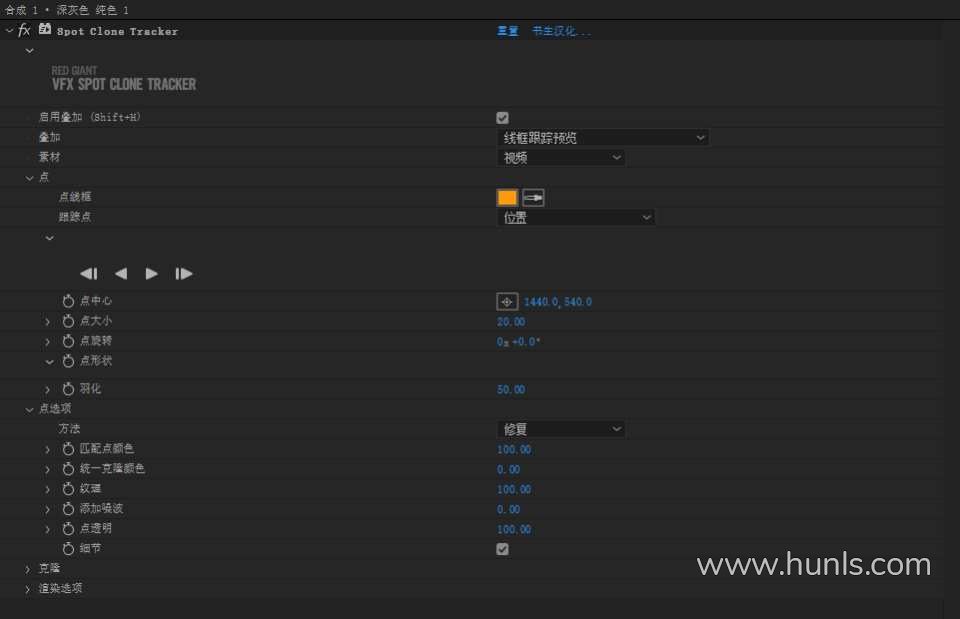Track forward continuously
The image size is (960, 619).
click(x=151, y=274)
